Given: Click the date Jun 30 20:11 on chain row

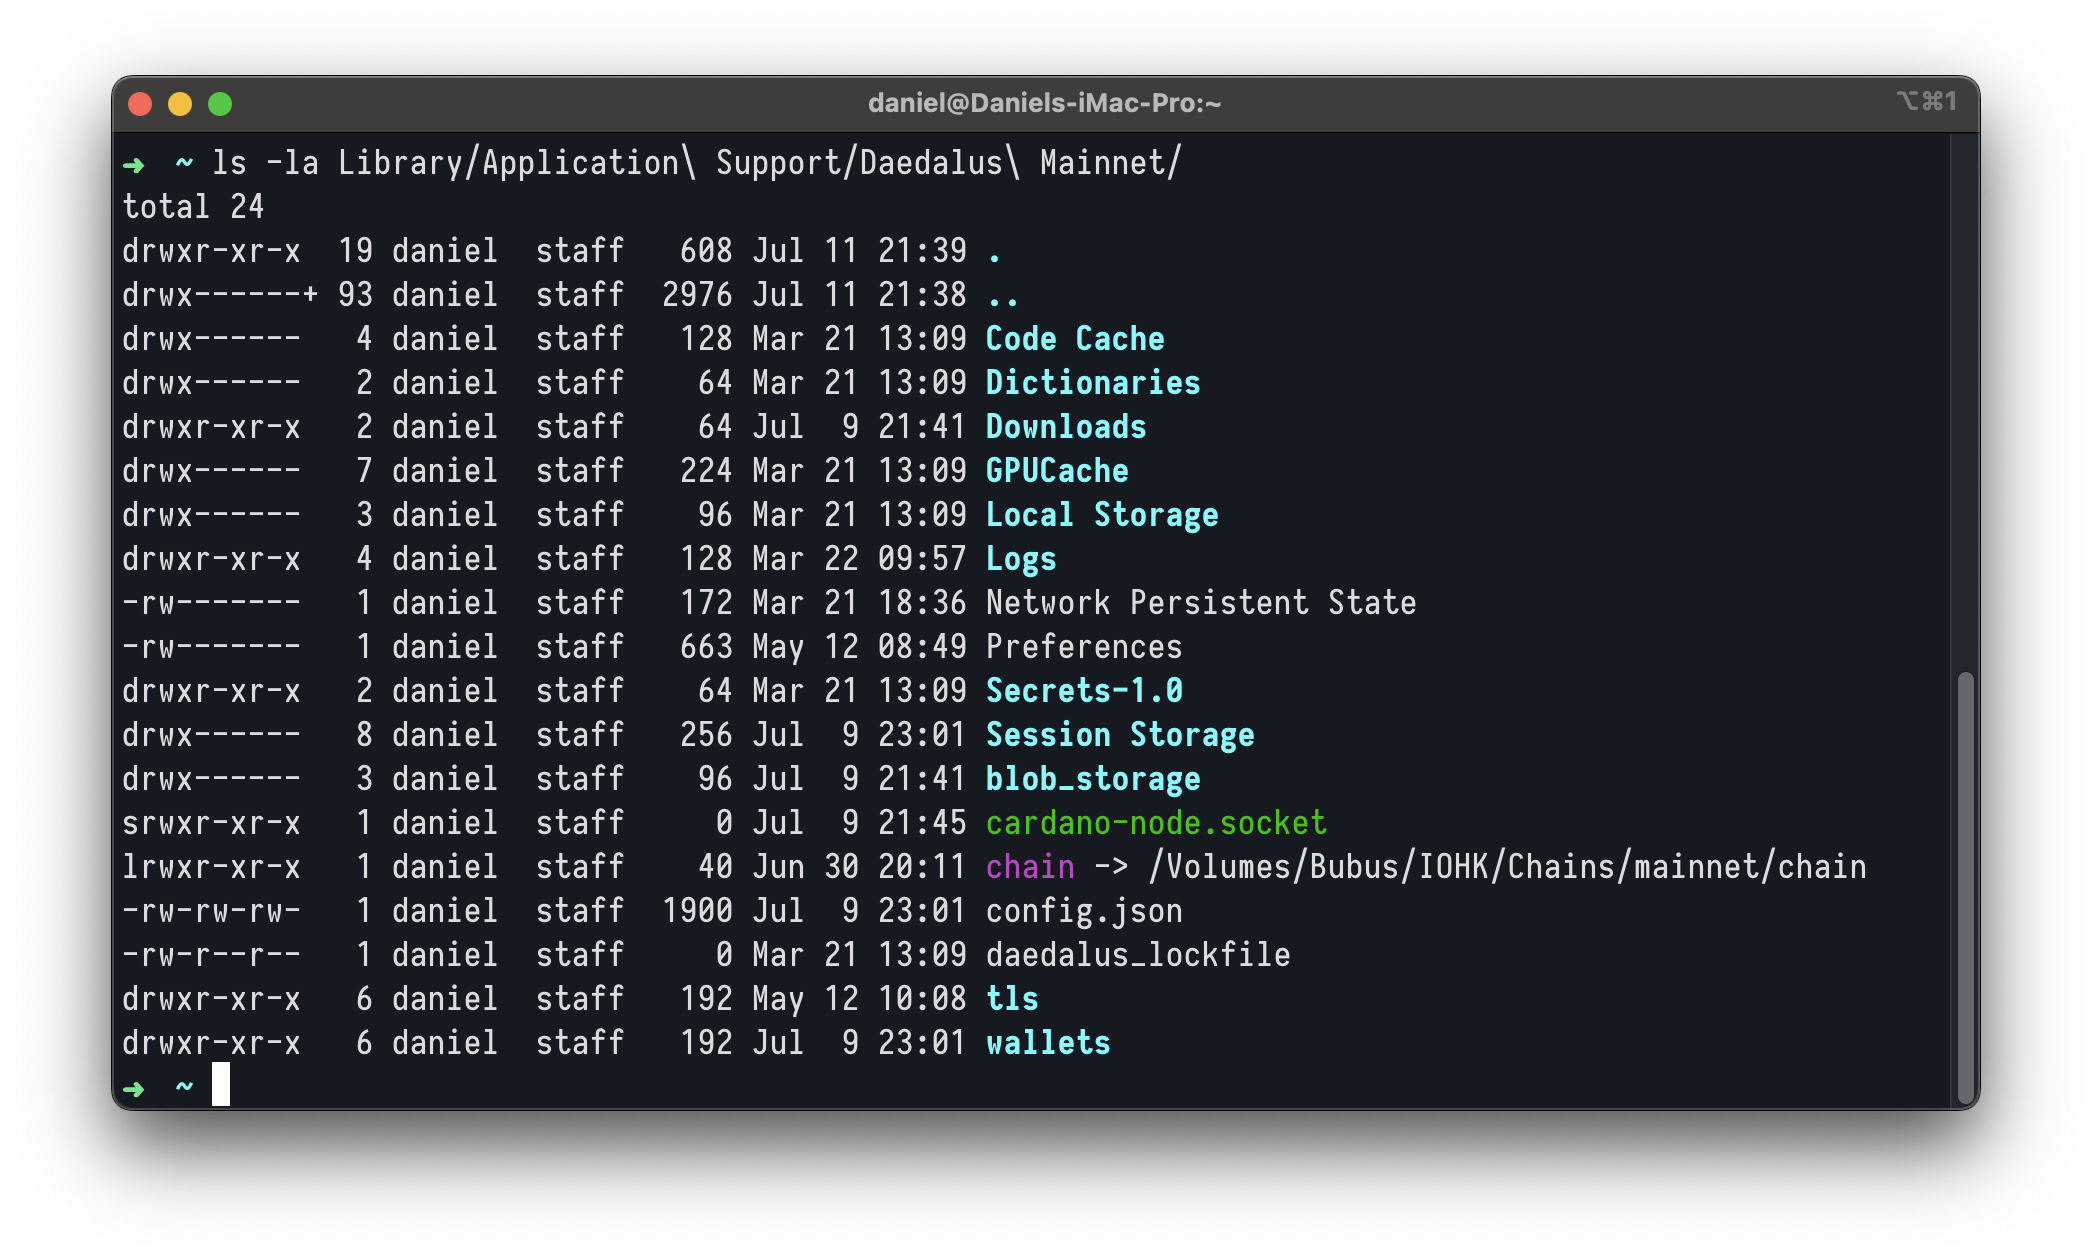Looking at the screenshot, I should point(860,867).
